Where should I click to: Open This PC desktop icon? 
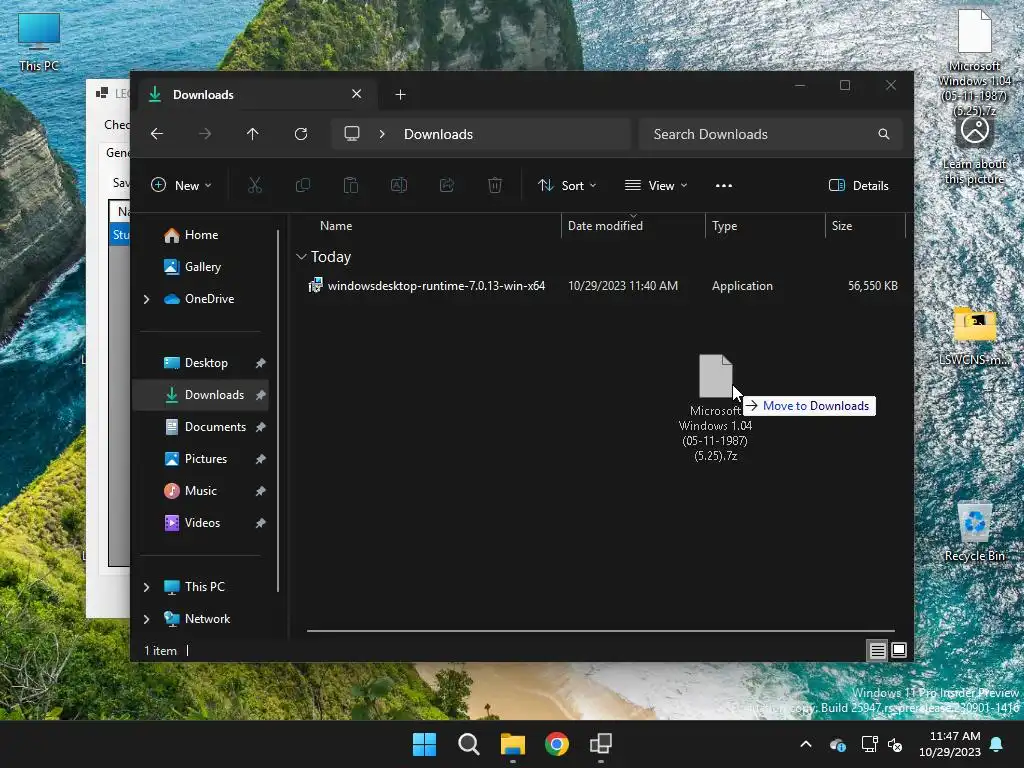(x=39, y=42)
